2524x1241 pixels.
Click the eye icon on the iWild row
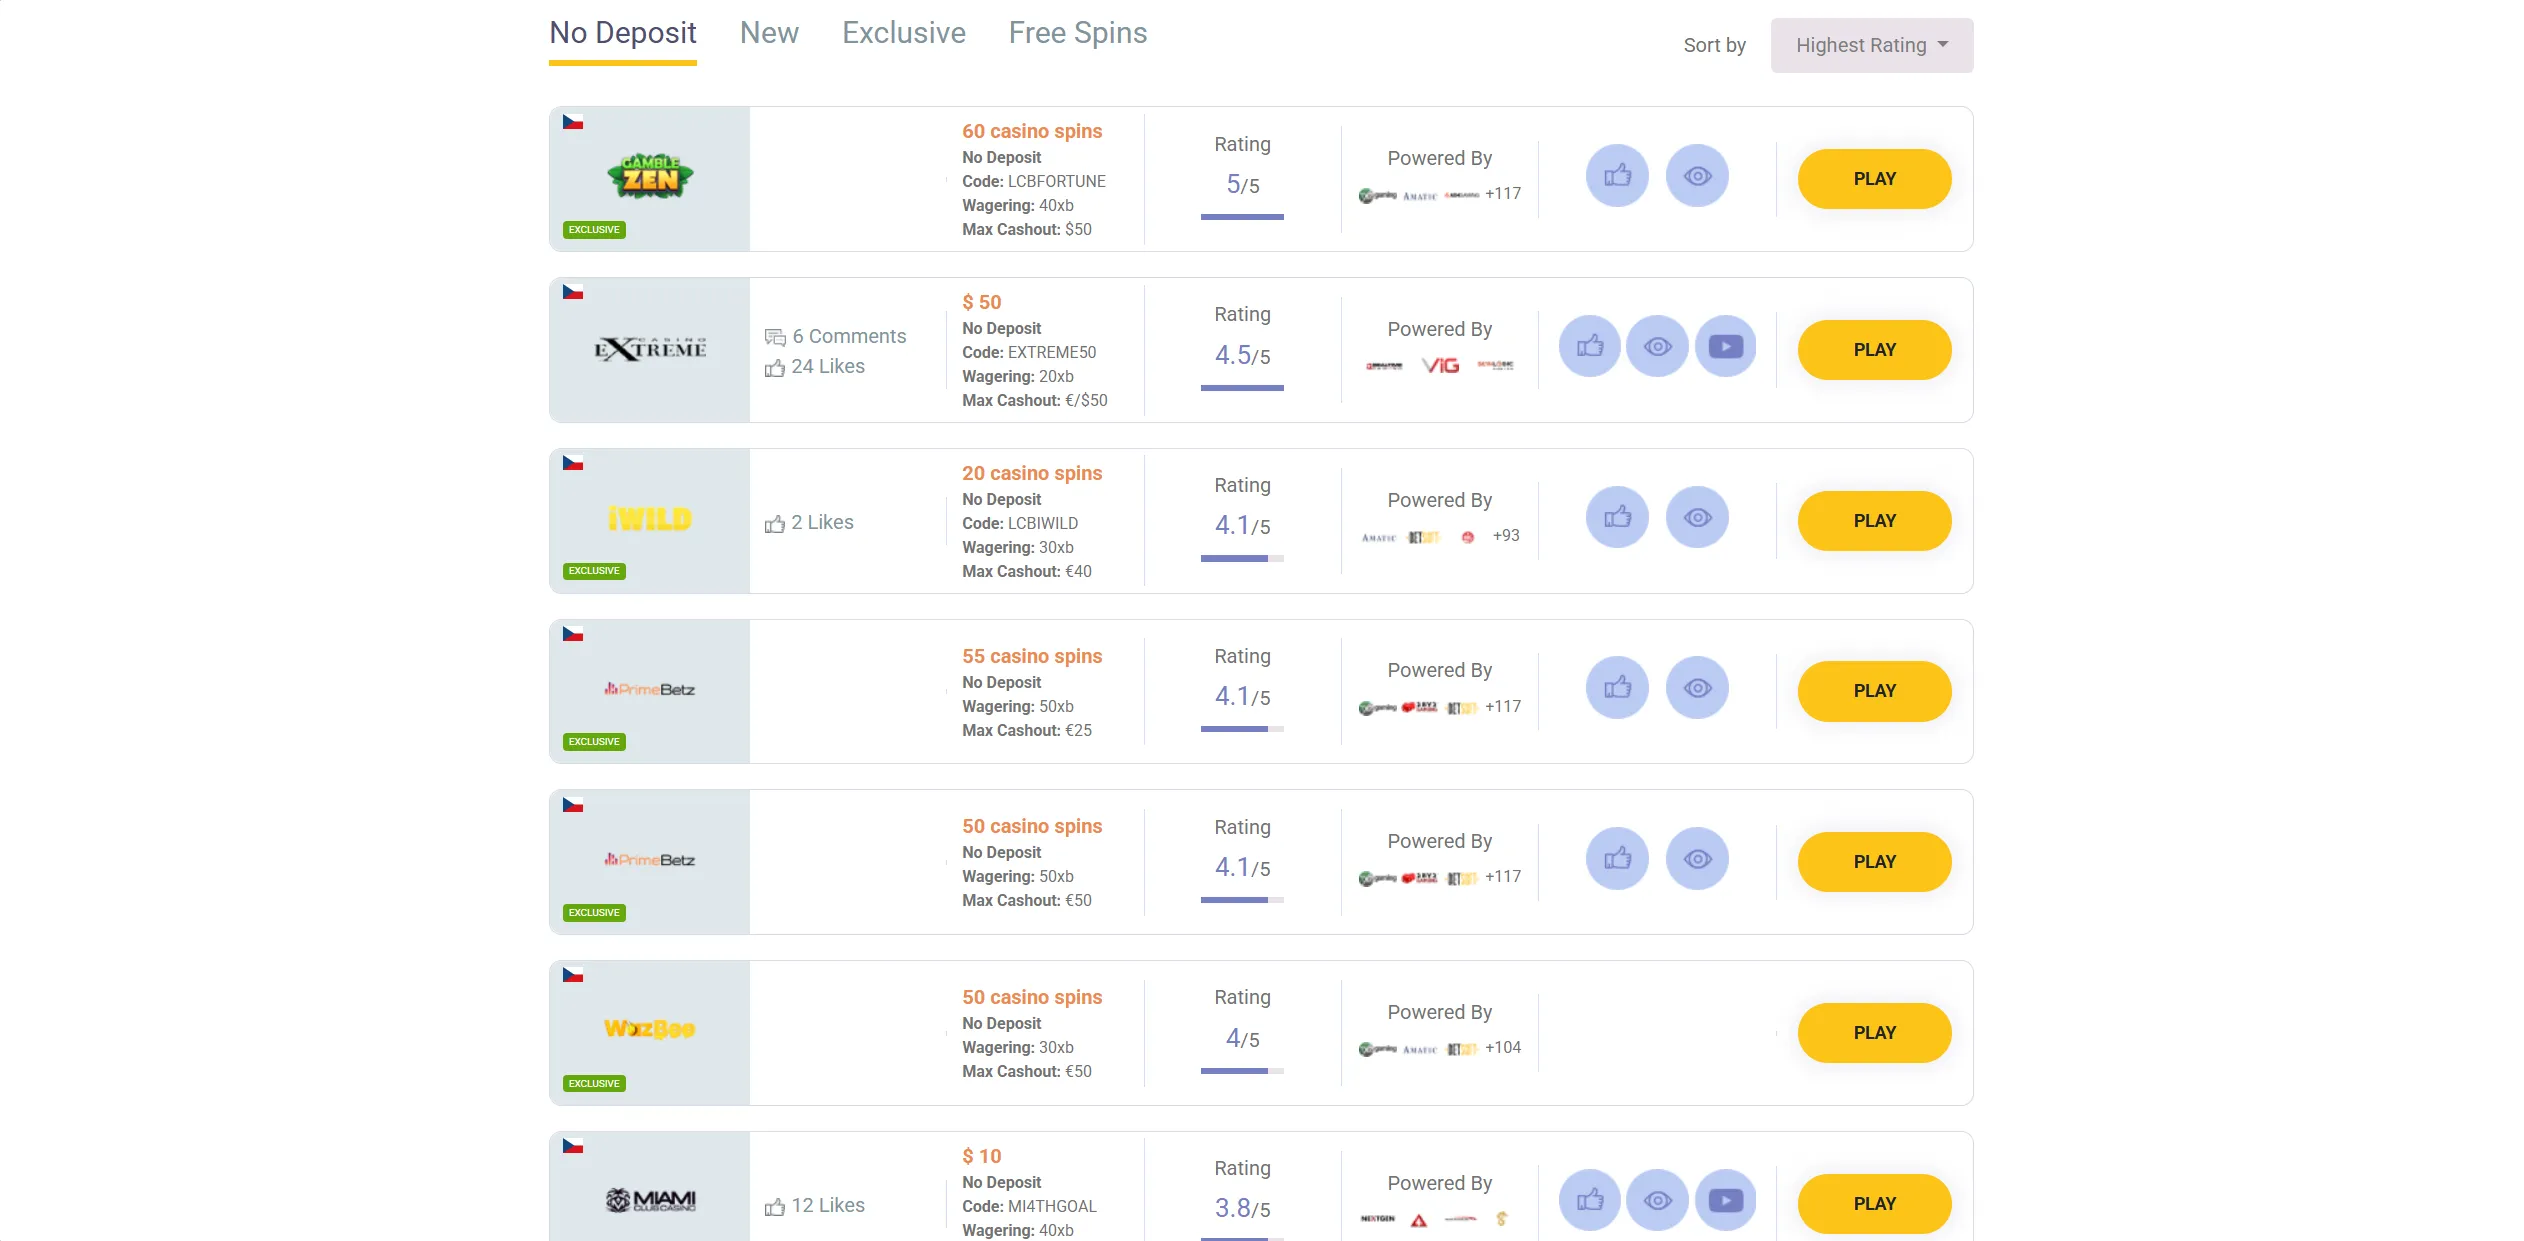1697,518
